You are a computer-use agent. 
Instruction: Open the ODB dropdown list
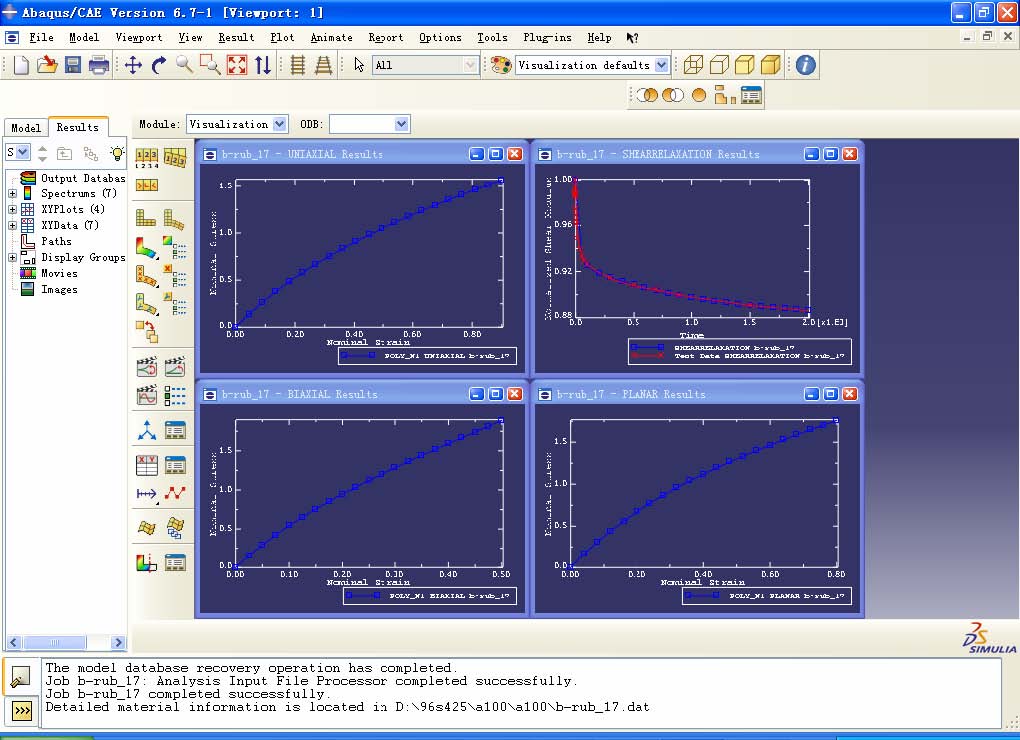click(401, 124)
